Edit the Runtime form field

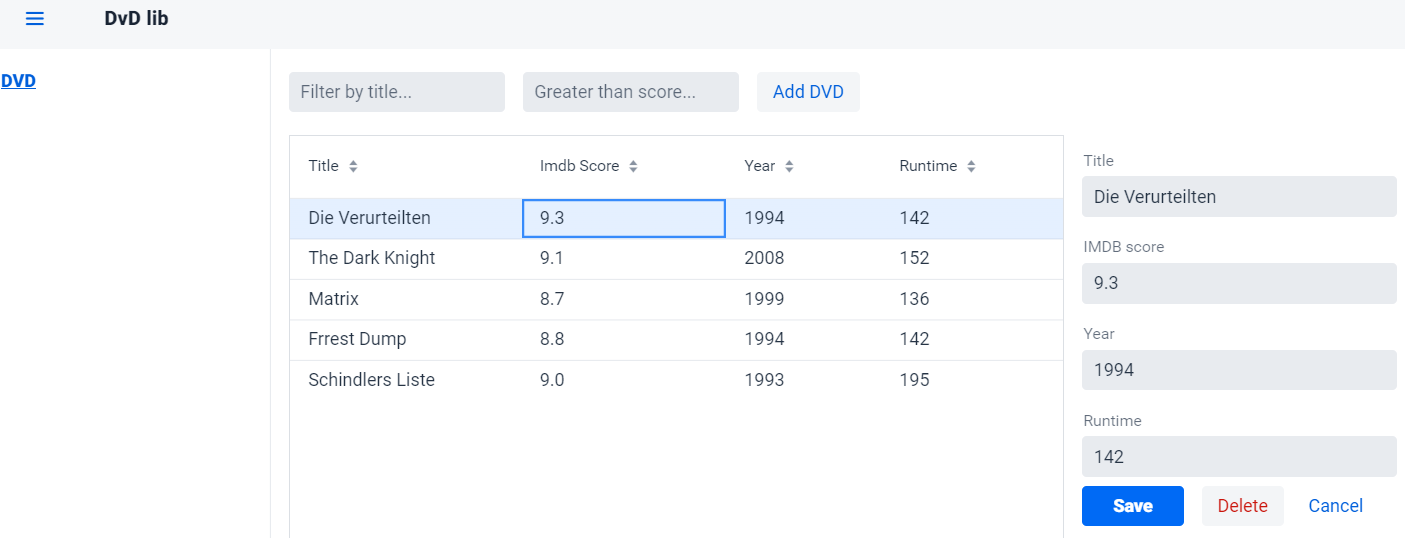tap(1239, 456)
